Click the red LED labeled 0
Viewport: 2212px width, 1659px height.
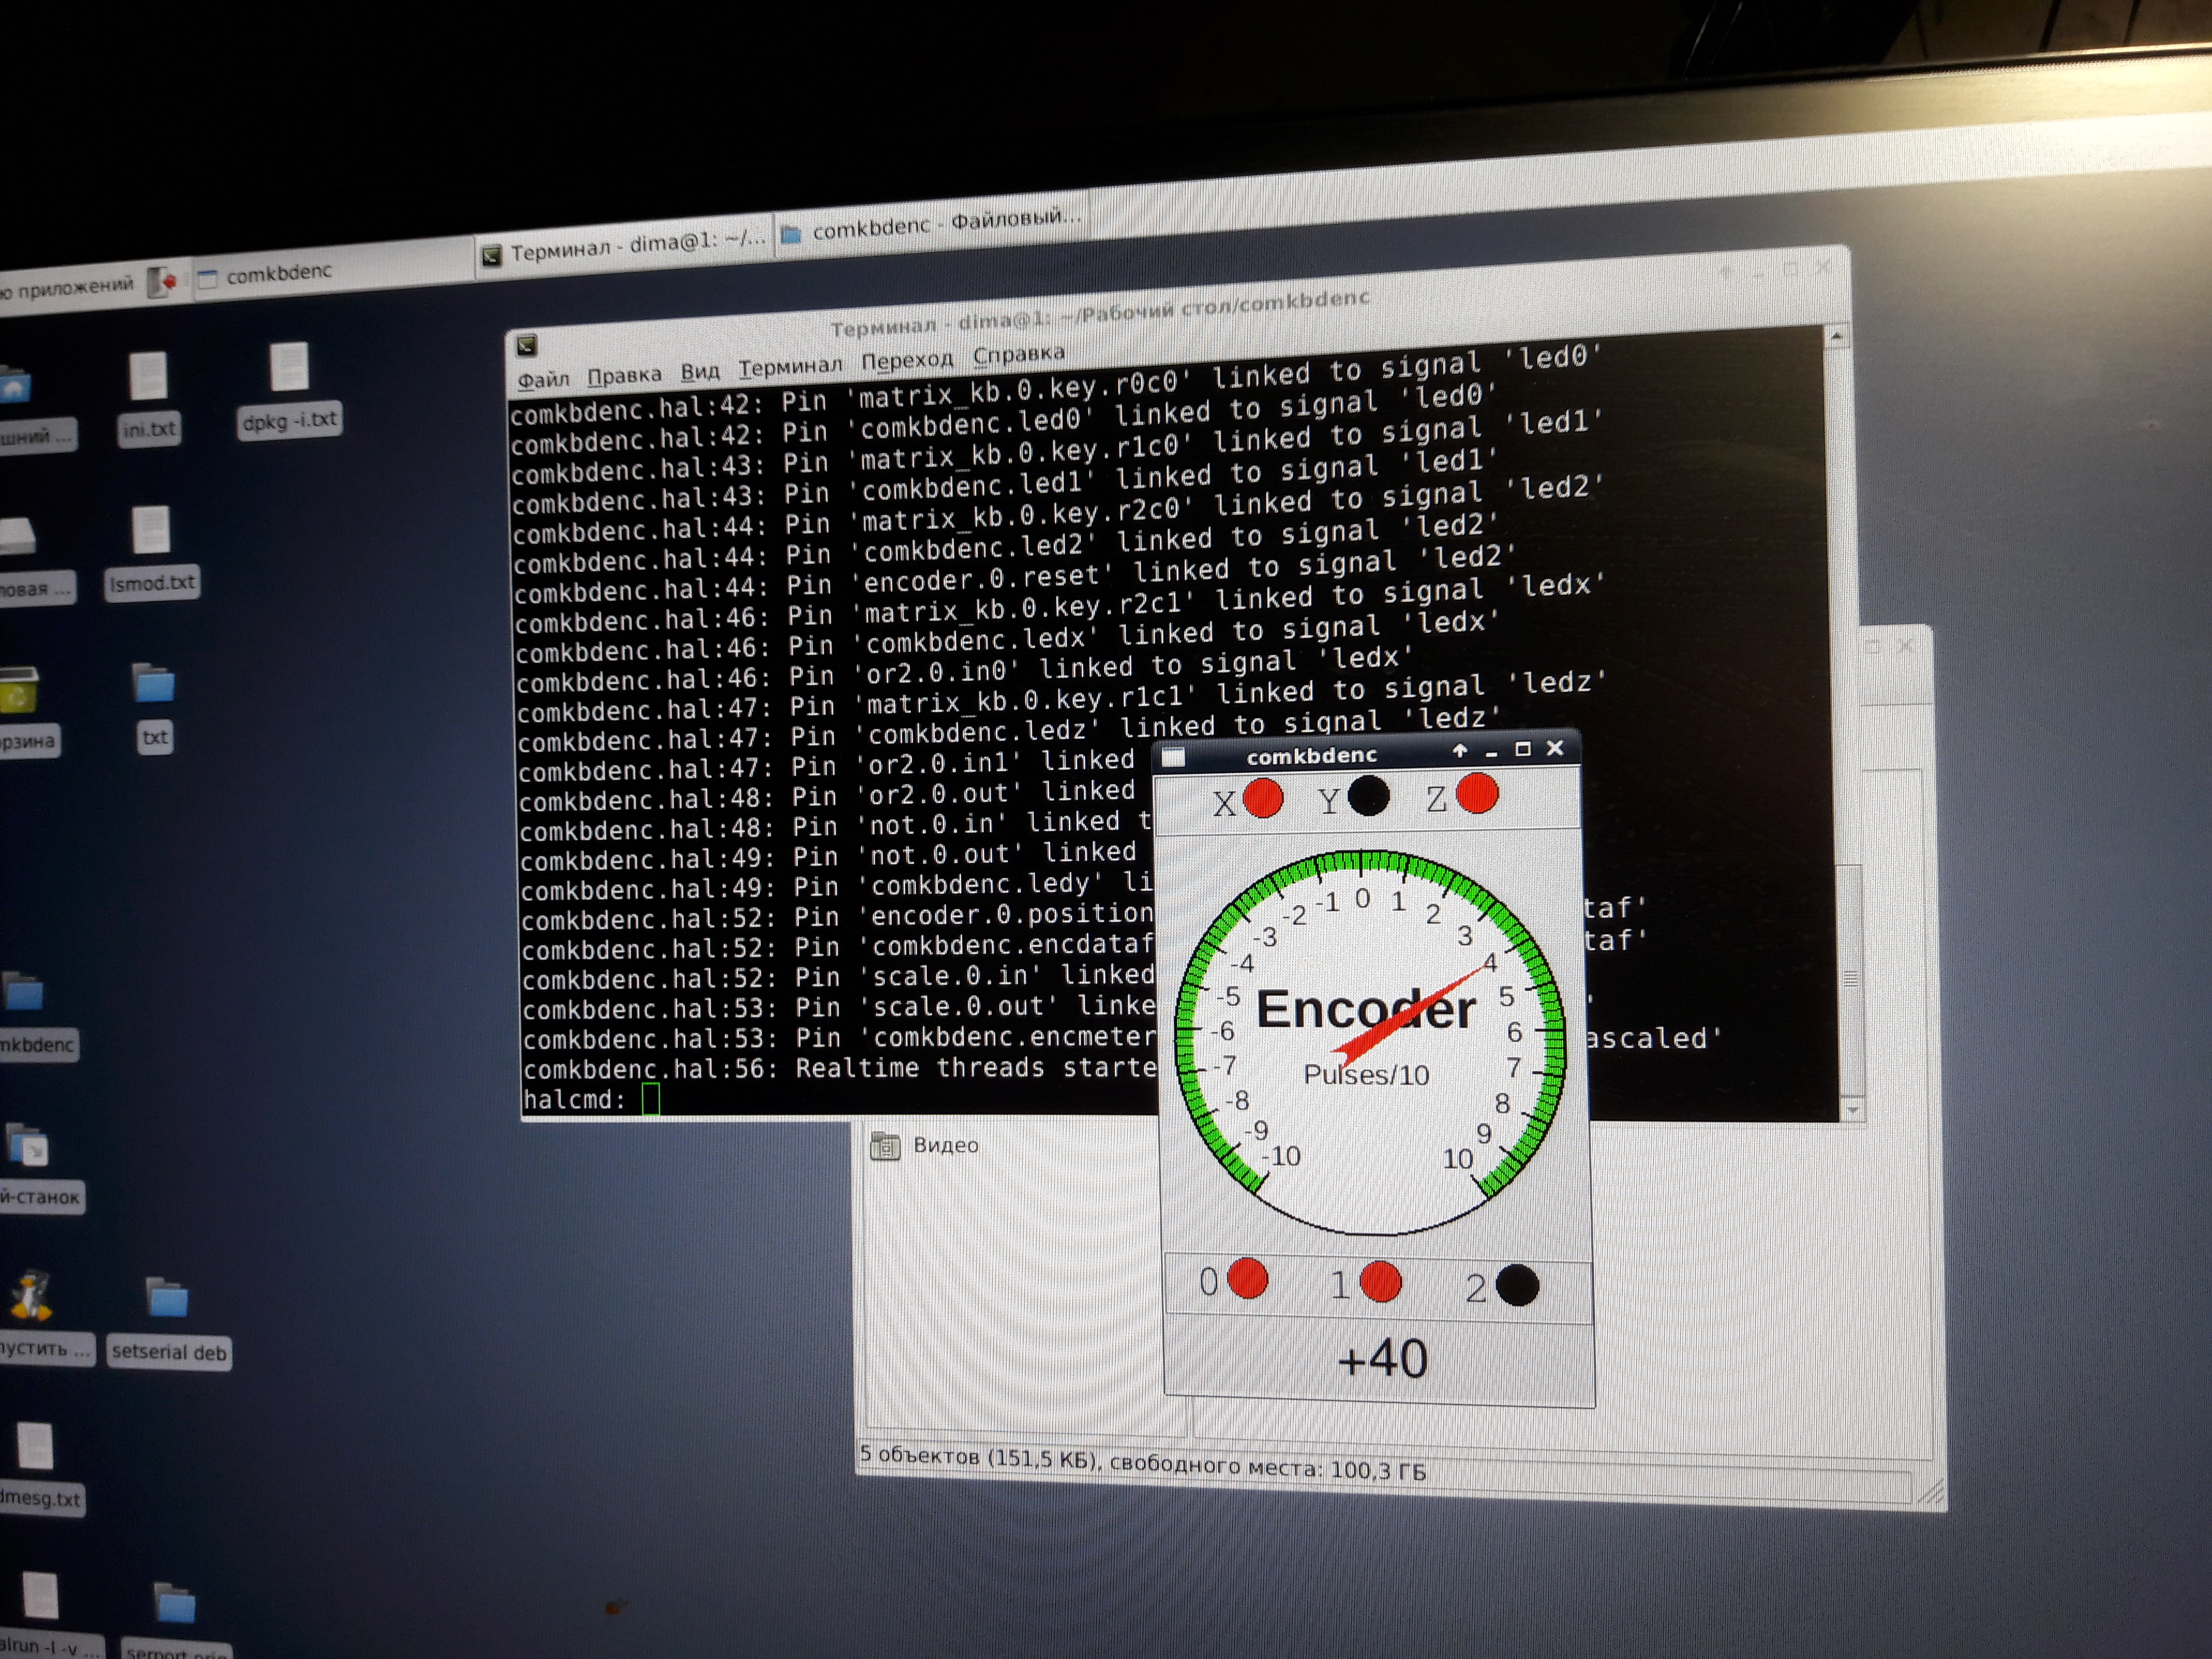1247,1278
